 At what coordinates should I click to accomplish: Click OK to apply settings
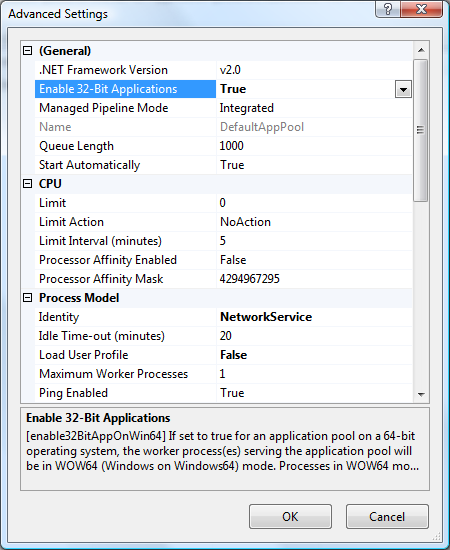click(x=290, y=517)
